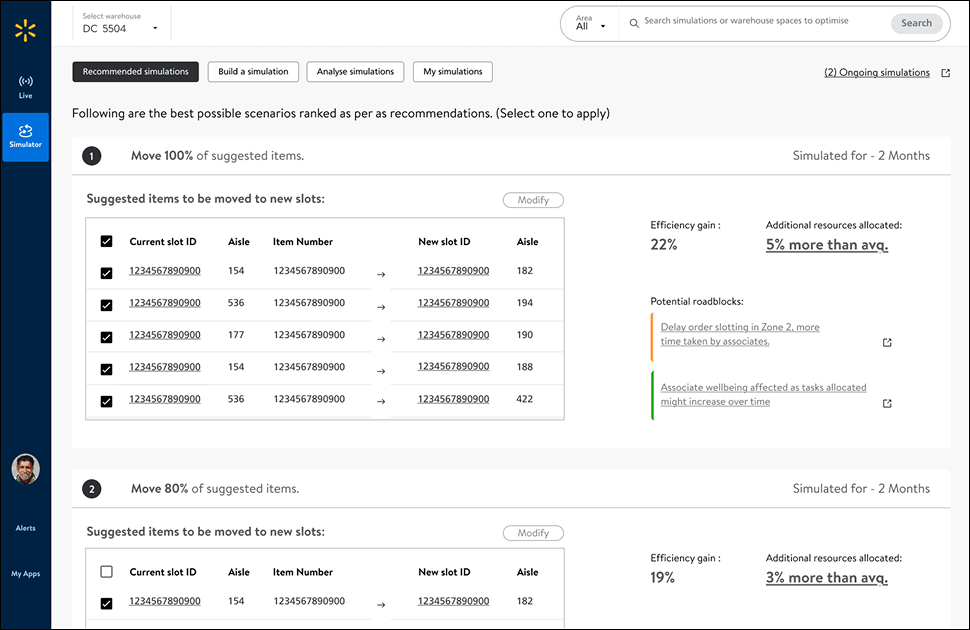Switch to Build a simulation tab

click(253, 72)
